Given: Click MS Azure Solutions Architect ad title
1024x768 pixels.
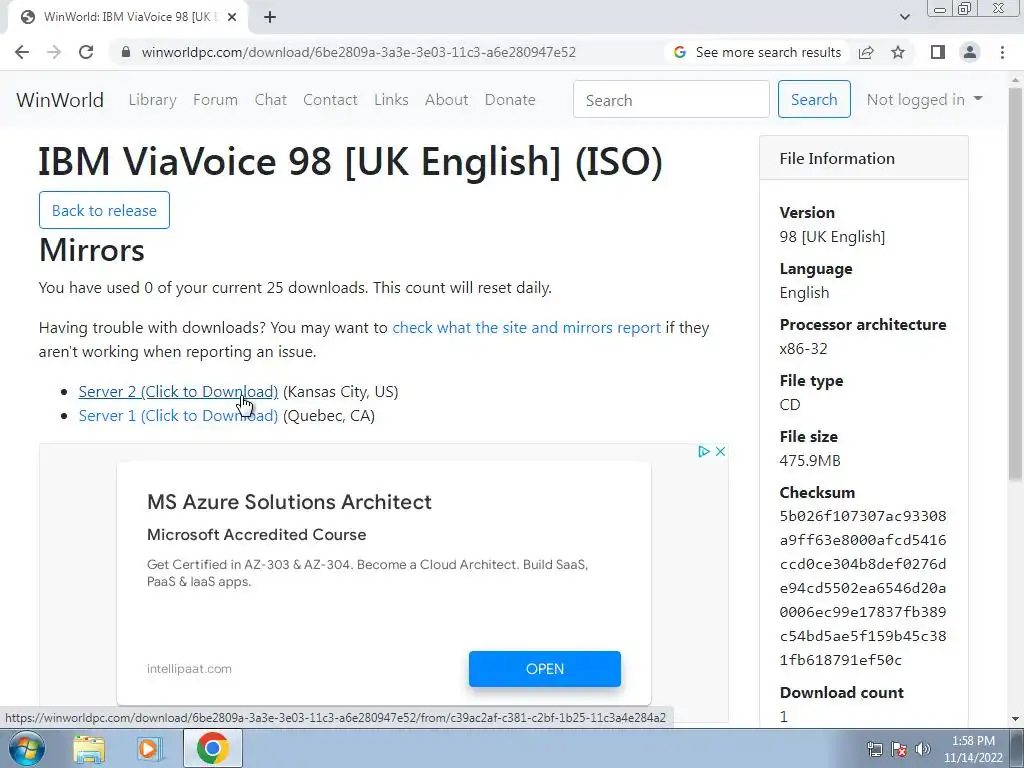Looking at the screenshot, I should point(289,502).
